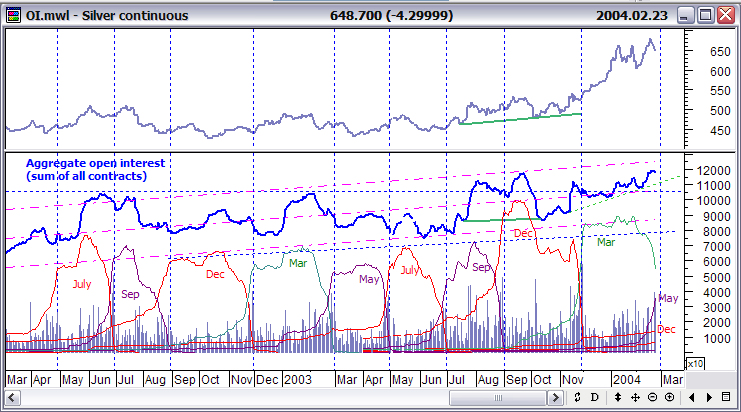Click the 2004 year marker on time axis

click(x=628, y=380)
